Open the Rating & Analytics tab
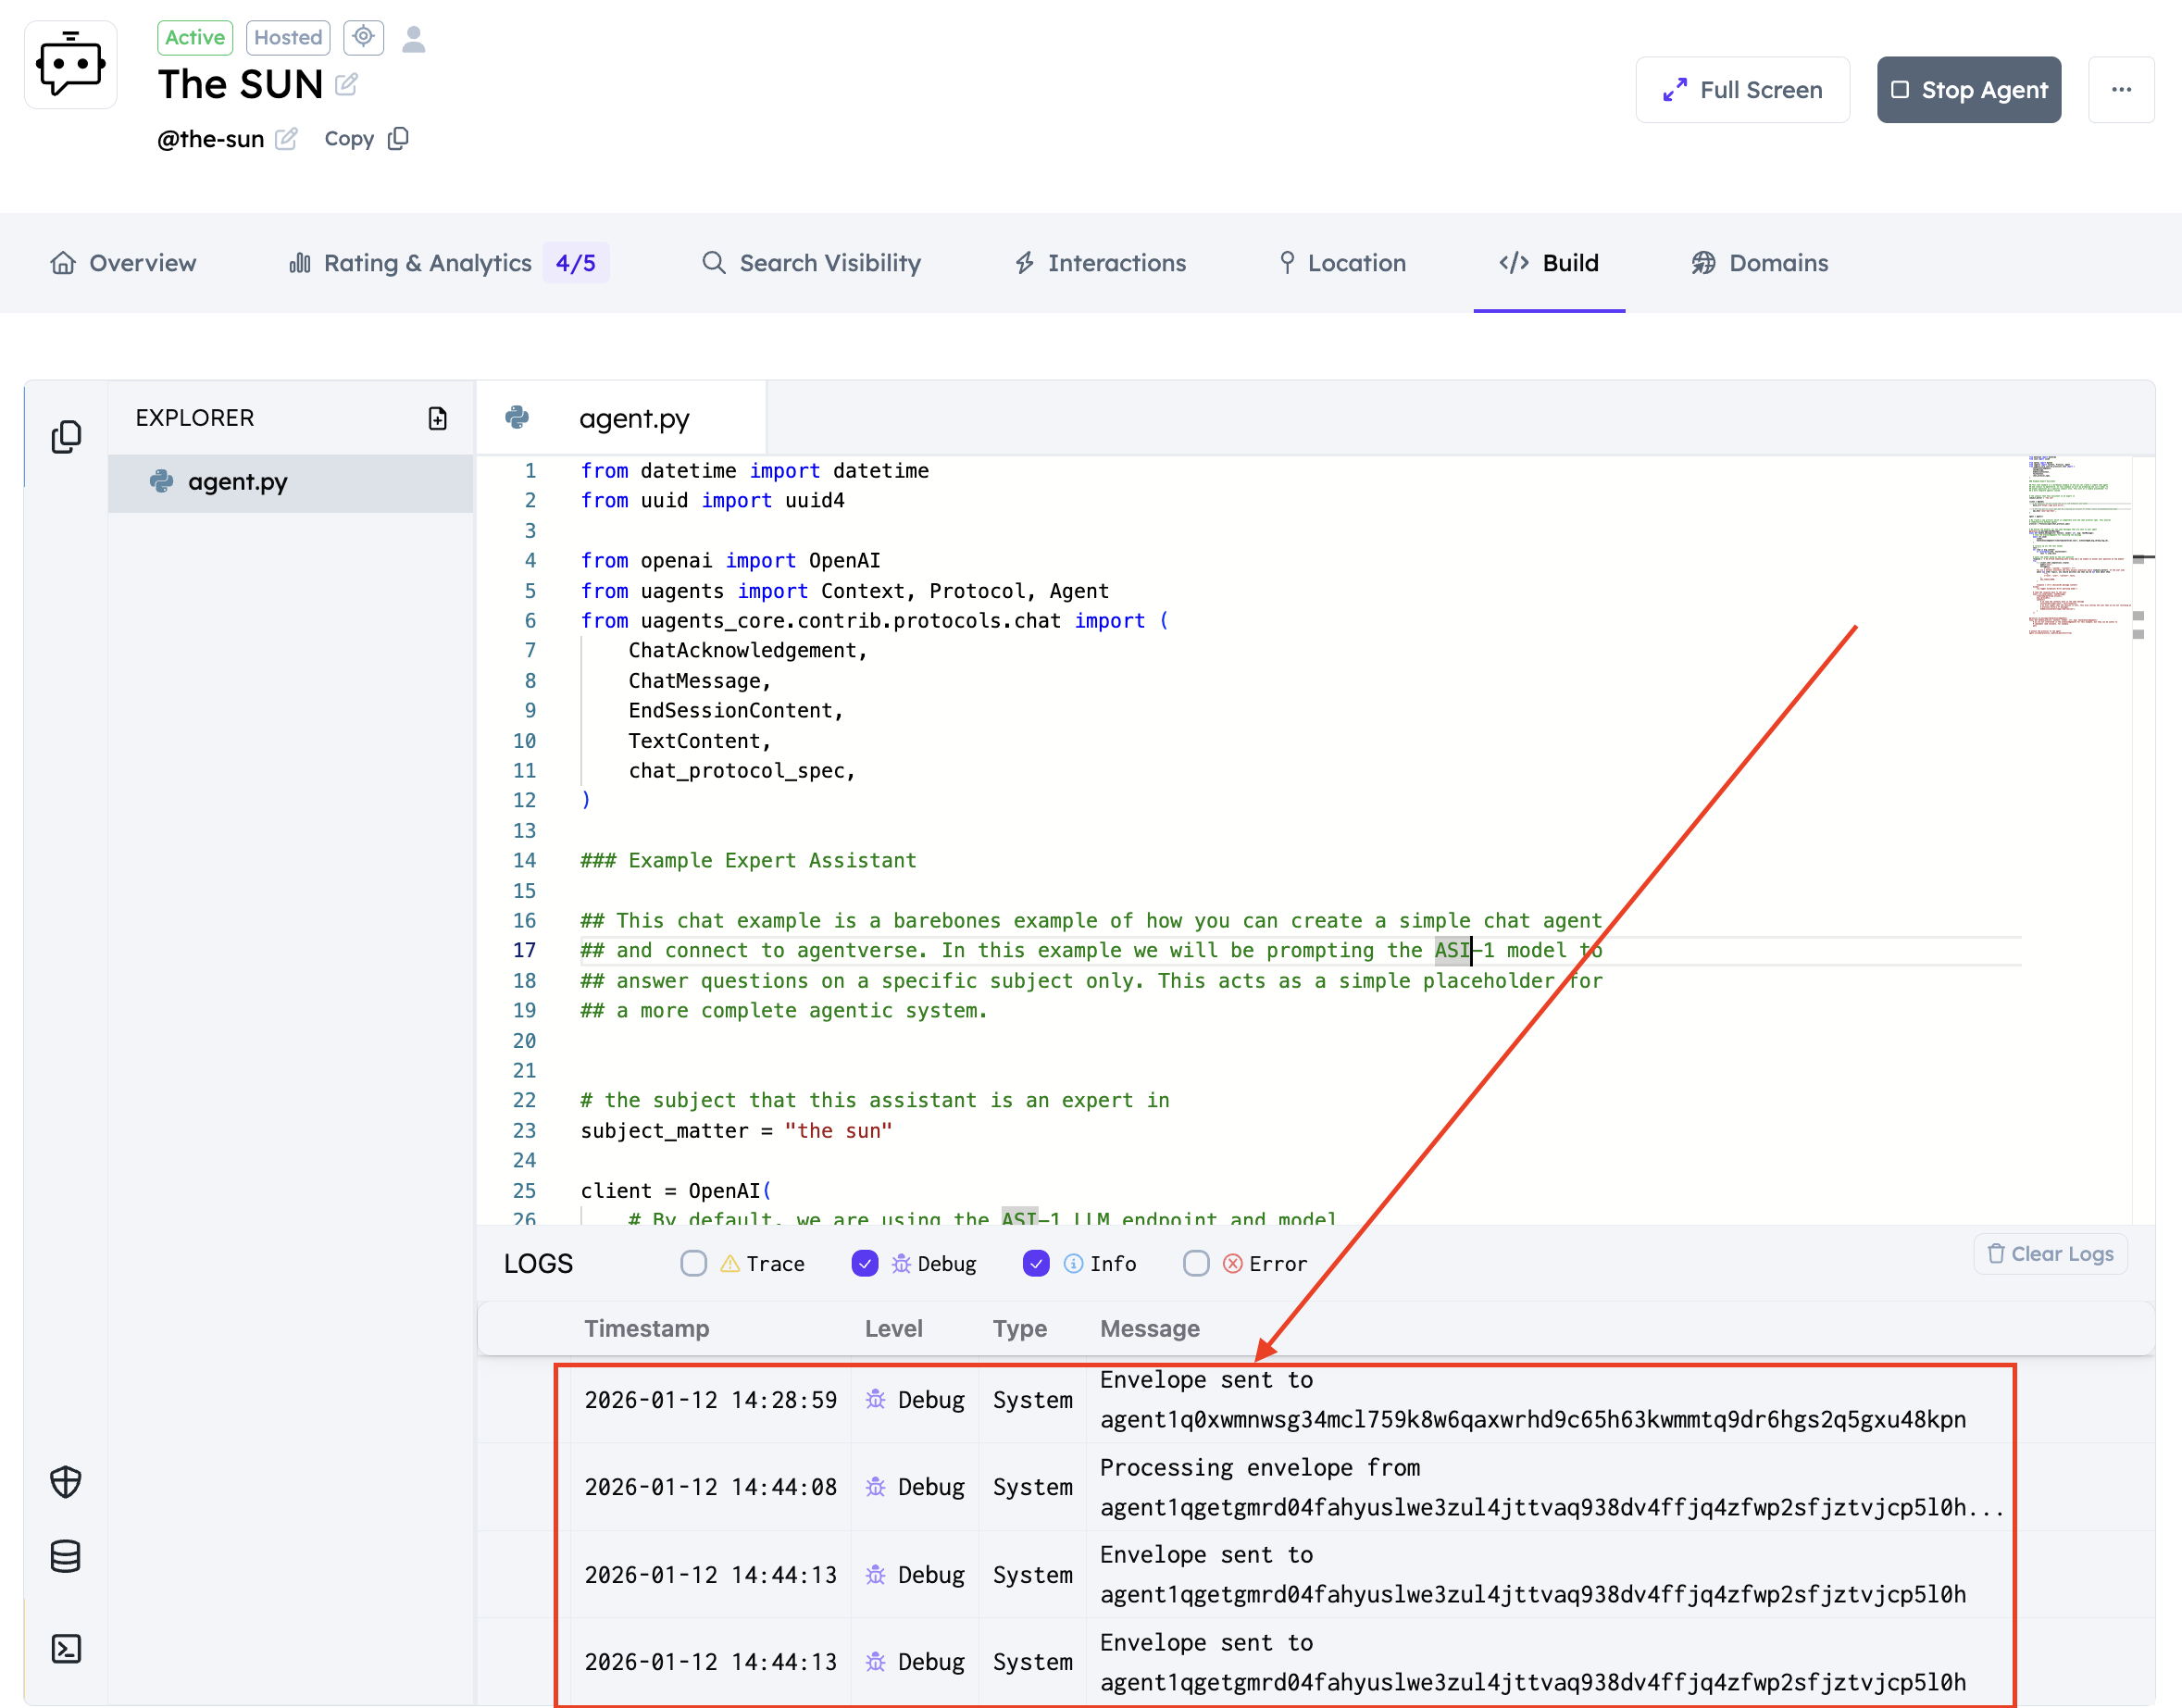The height and width of the screenshot is (1708, 2182). coord(427,263)
